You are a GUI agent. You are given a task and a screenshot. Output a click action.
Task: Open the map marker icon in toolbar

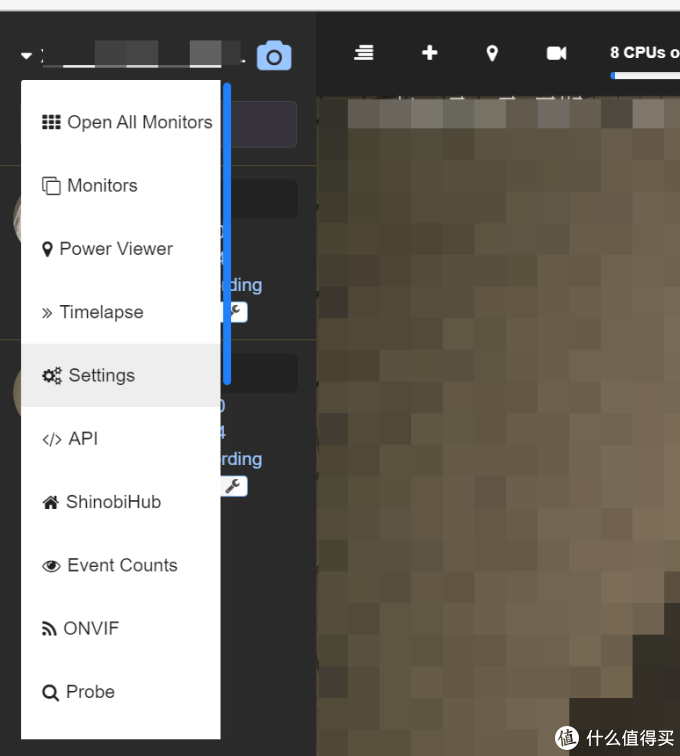click(x=492, y=53)
